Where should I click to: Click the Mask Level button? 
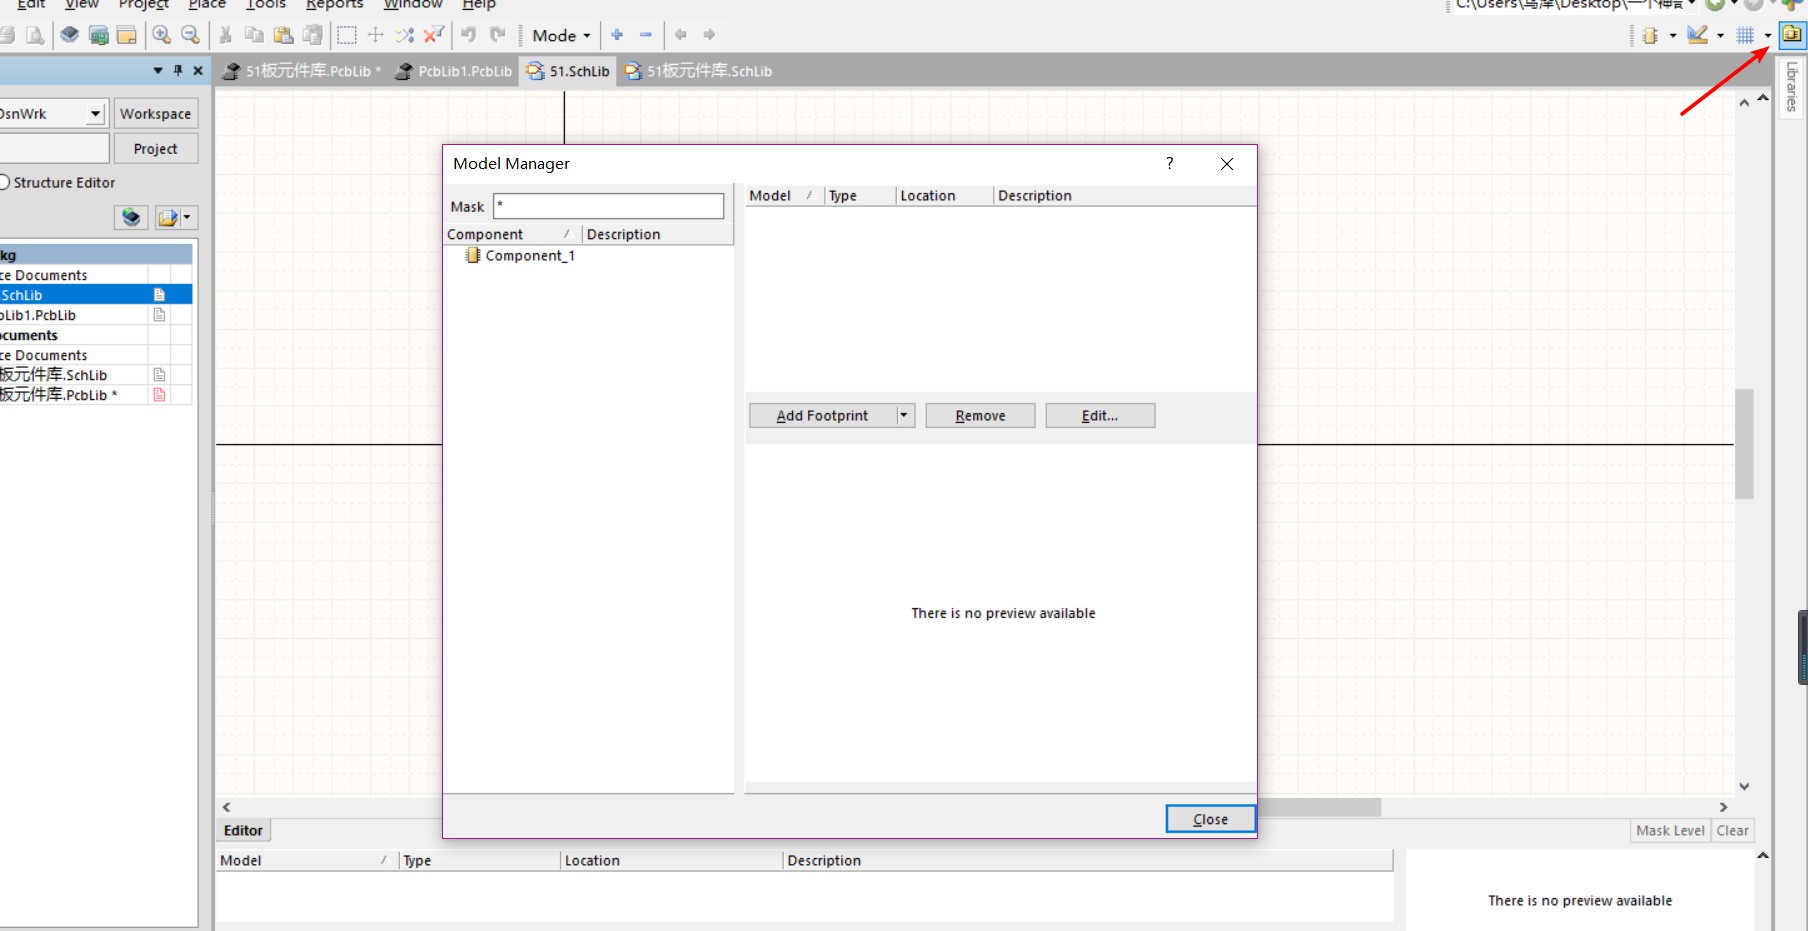[x=1670, y=830]
